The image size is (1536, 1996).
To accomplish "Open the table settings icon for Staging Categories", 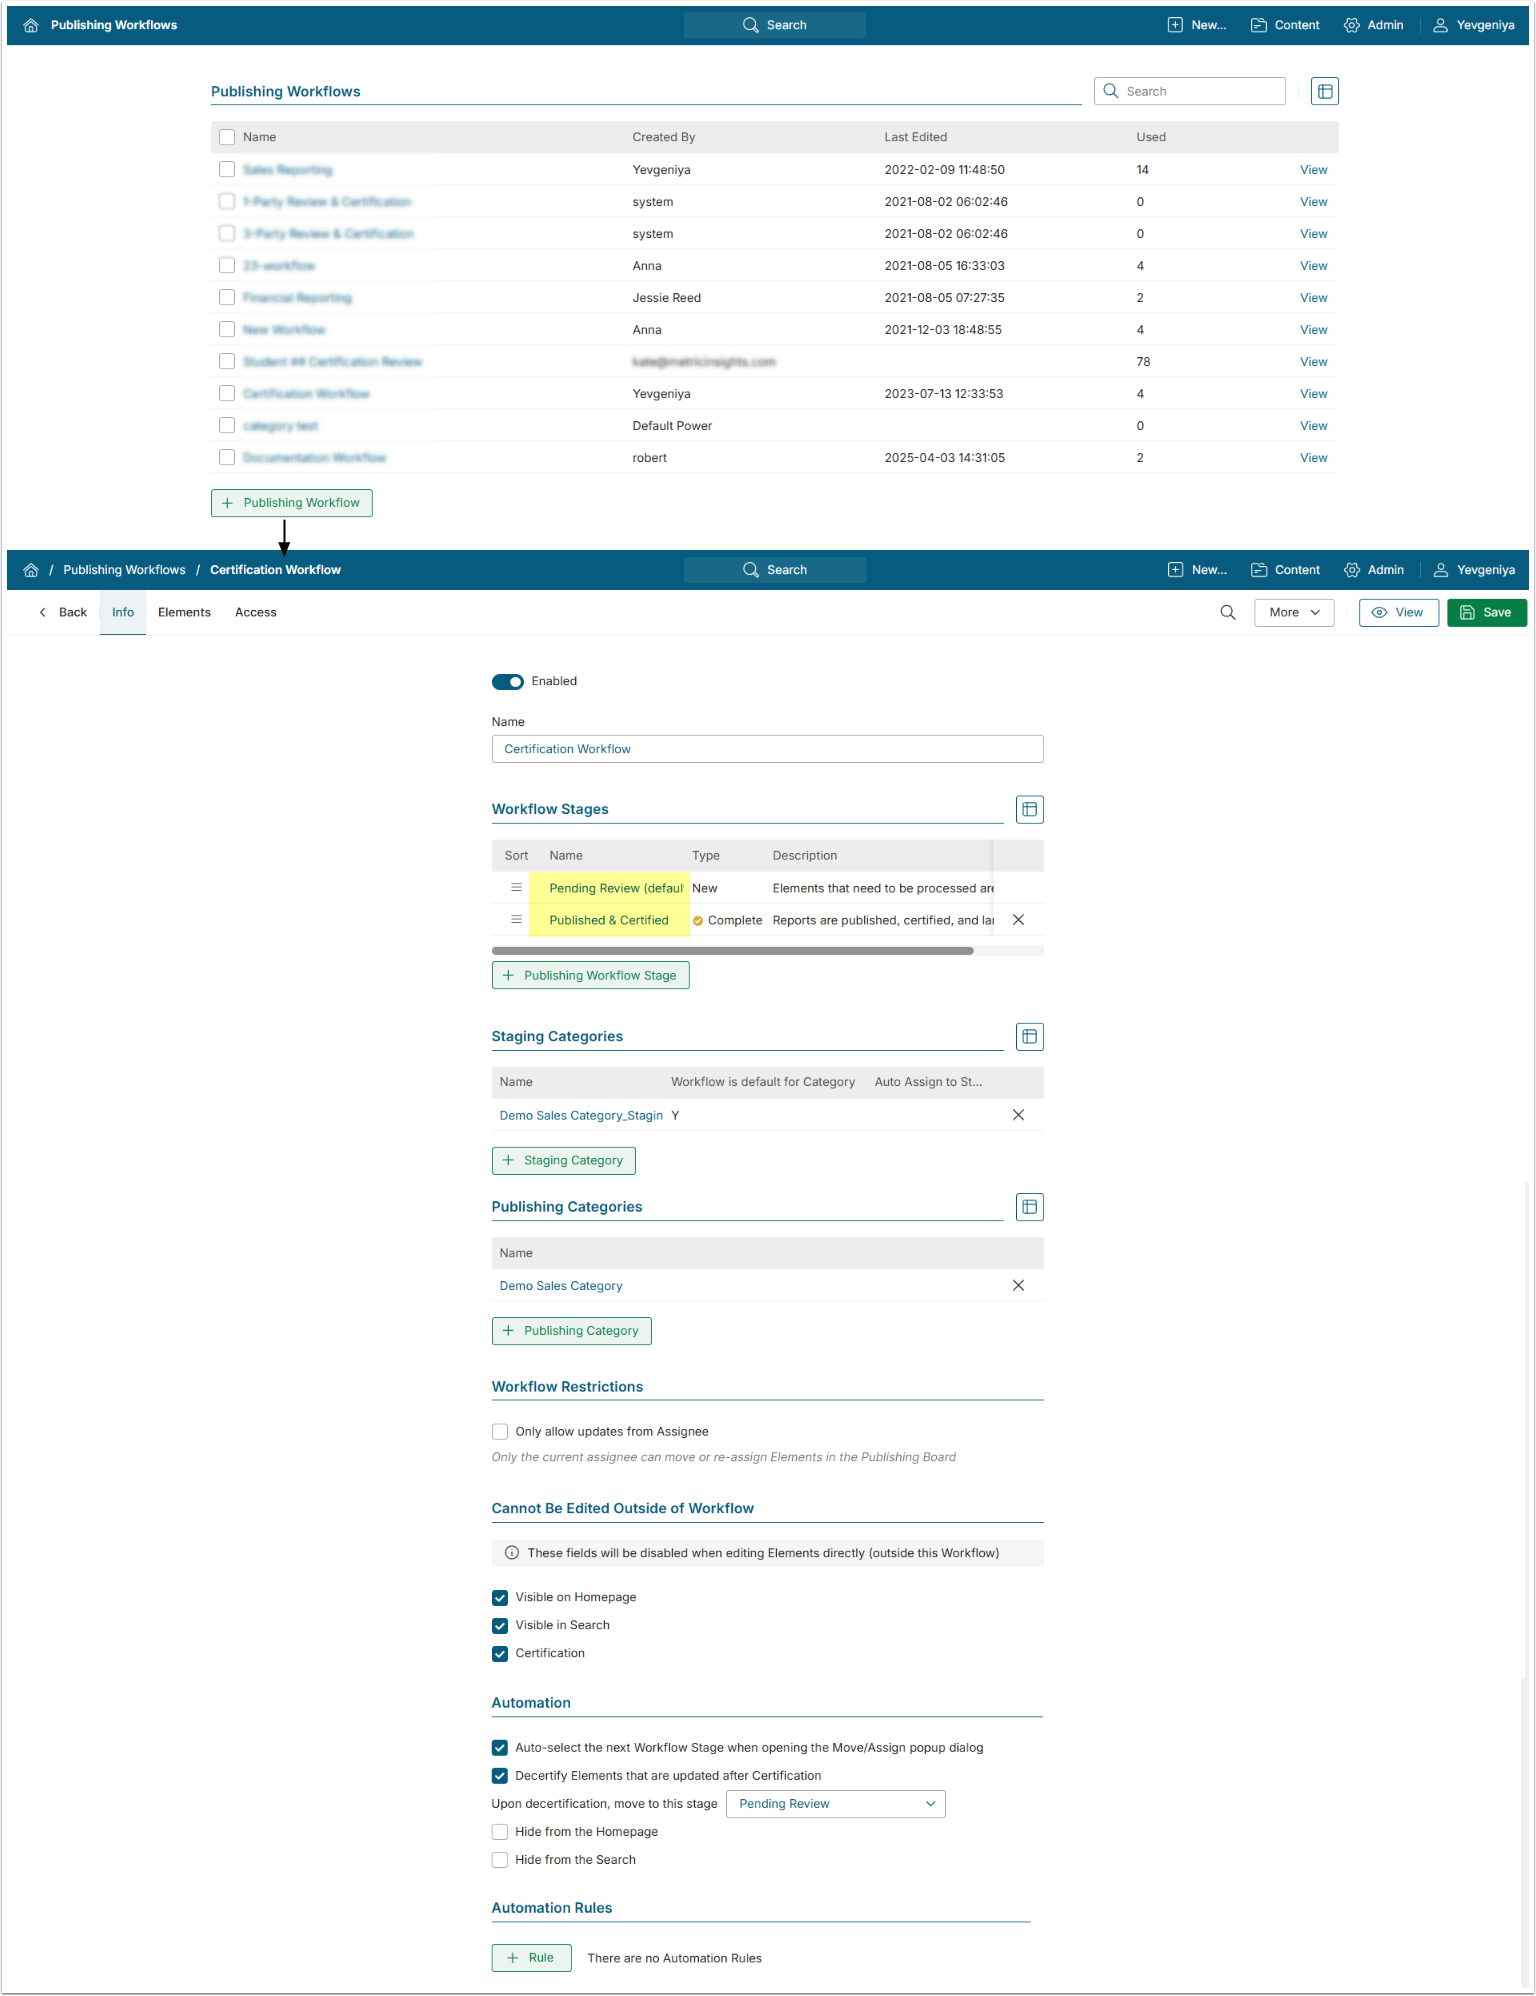I will tap(1030, 1036).
